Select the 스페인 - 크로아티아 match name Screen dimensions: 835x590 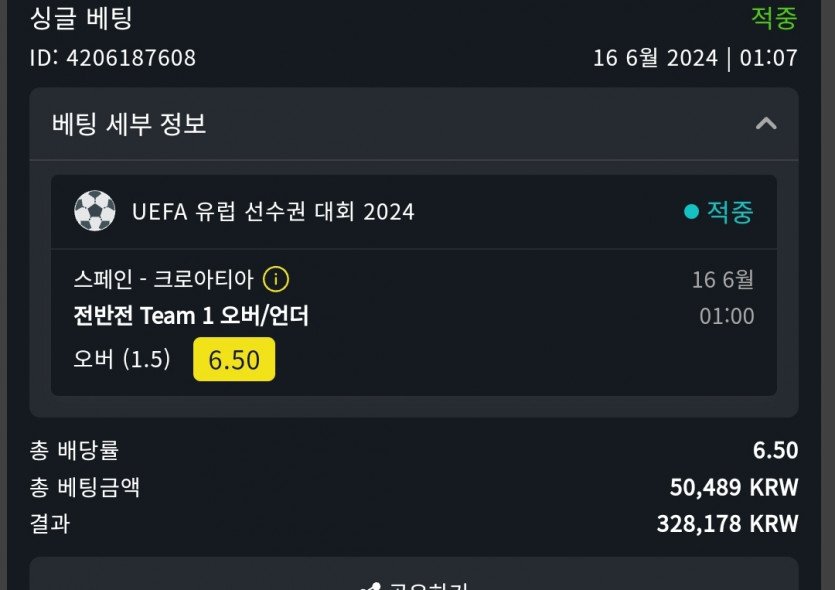coord(163,279)
